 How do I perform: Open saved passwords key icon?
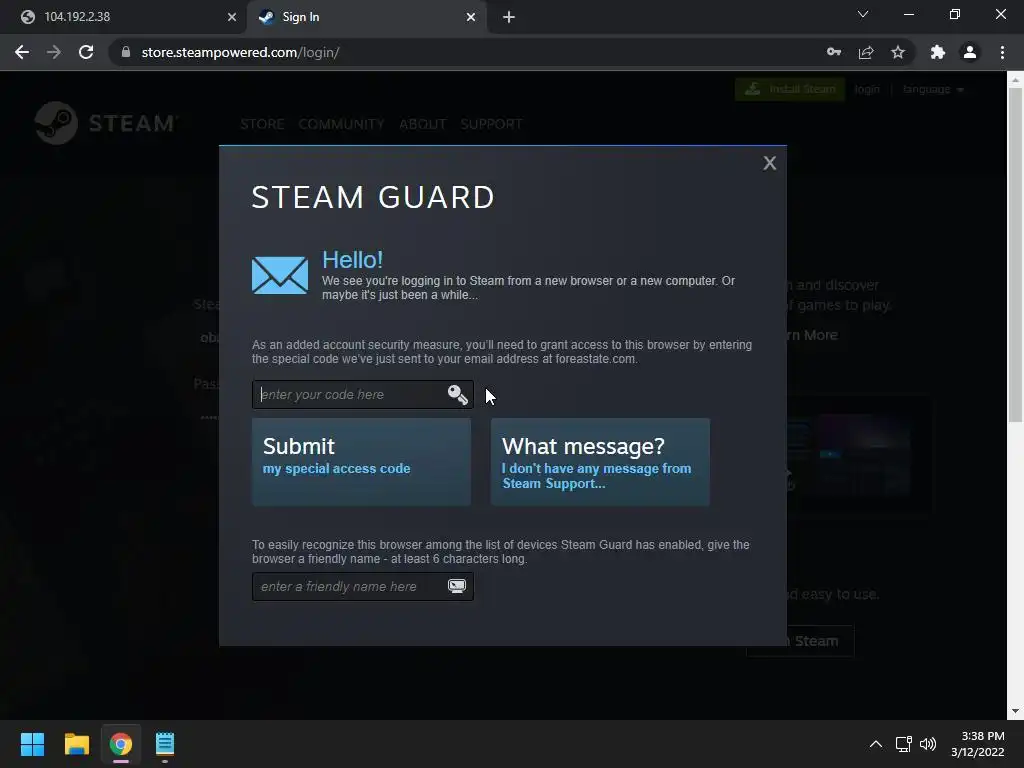833,52
